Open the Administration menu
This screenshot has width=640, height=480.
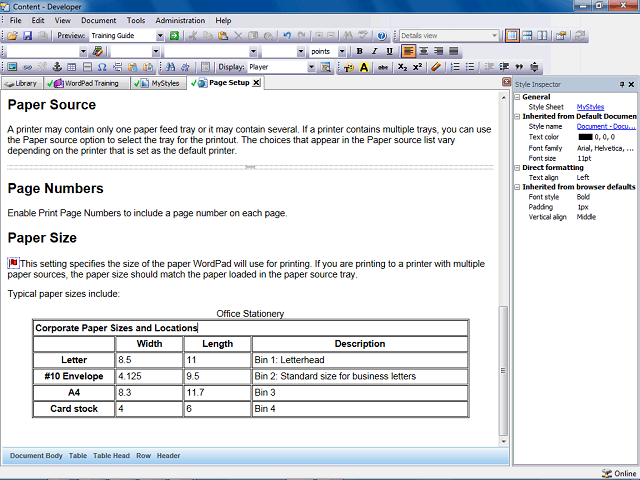click(x=180, y=20)
